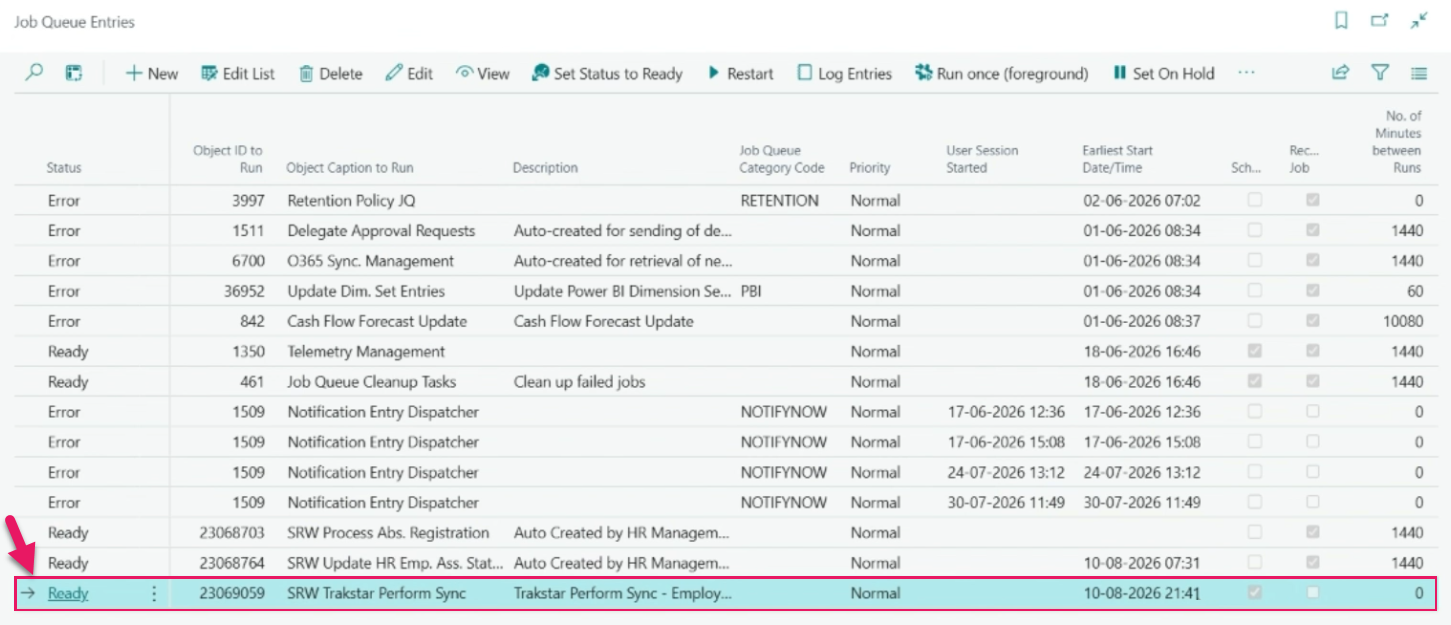Viewport: 1451px width, 625px height.
Task: Click the Telemetry Management caption
Action: click(366, 352)
